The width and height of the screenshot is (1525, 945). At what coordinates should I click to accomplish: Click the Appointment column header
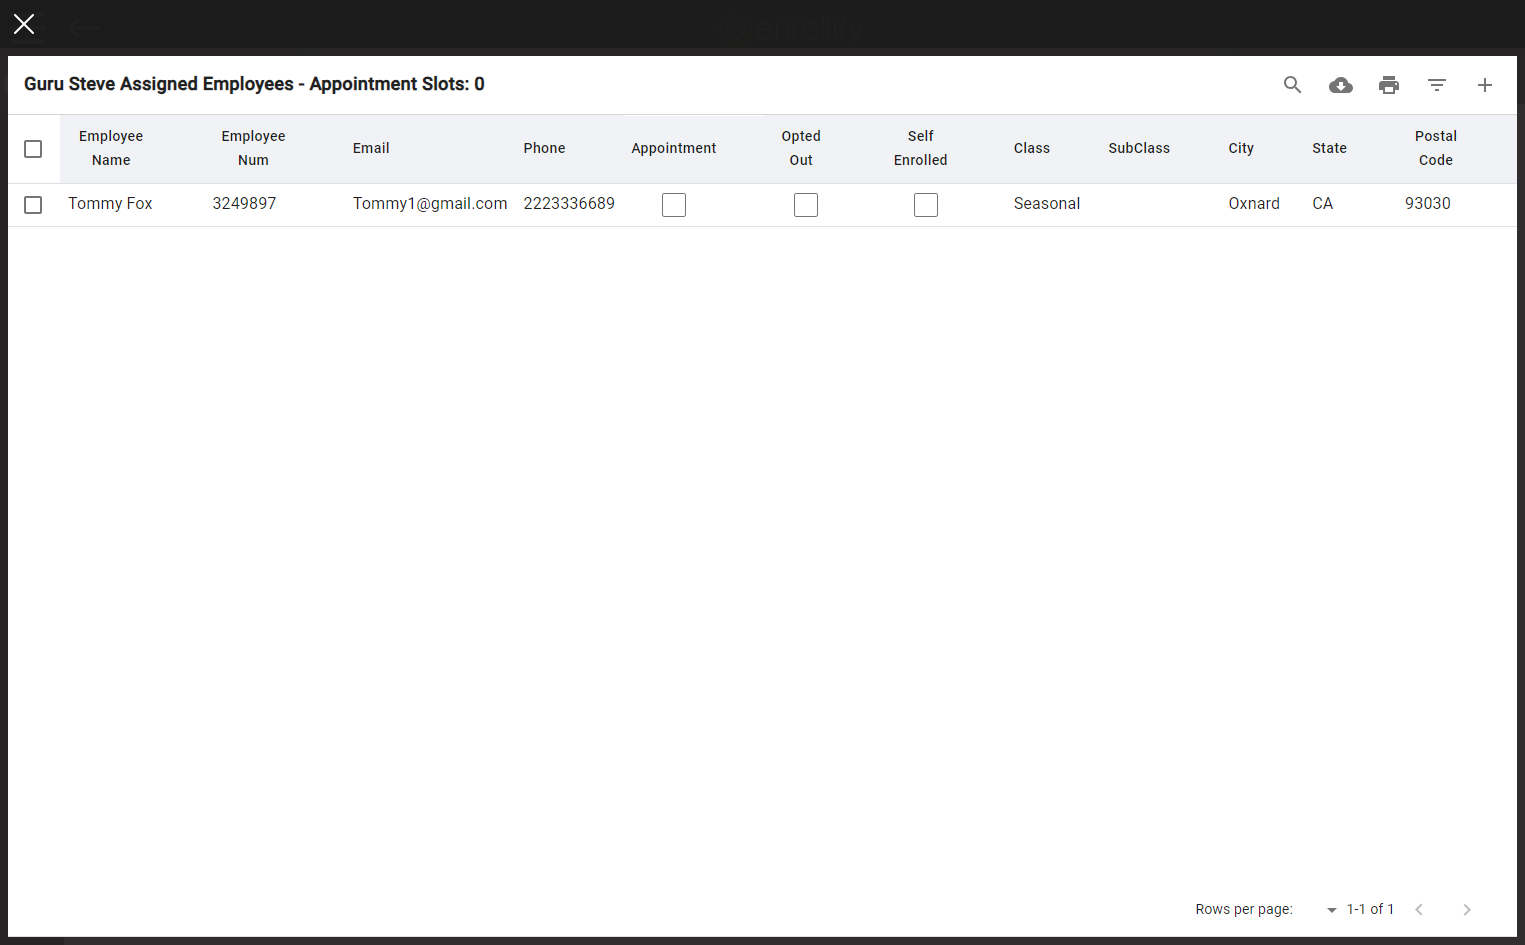(674, 148)
